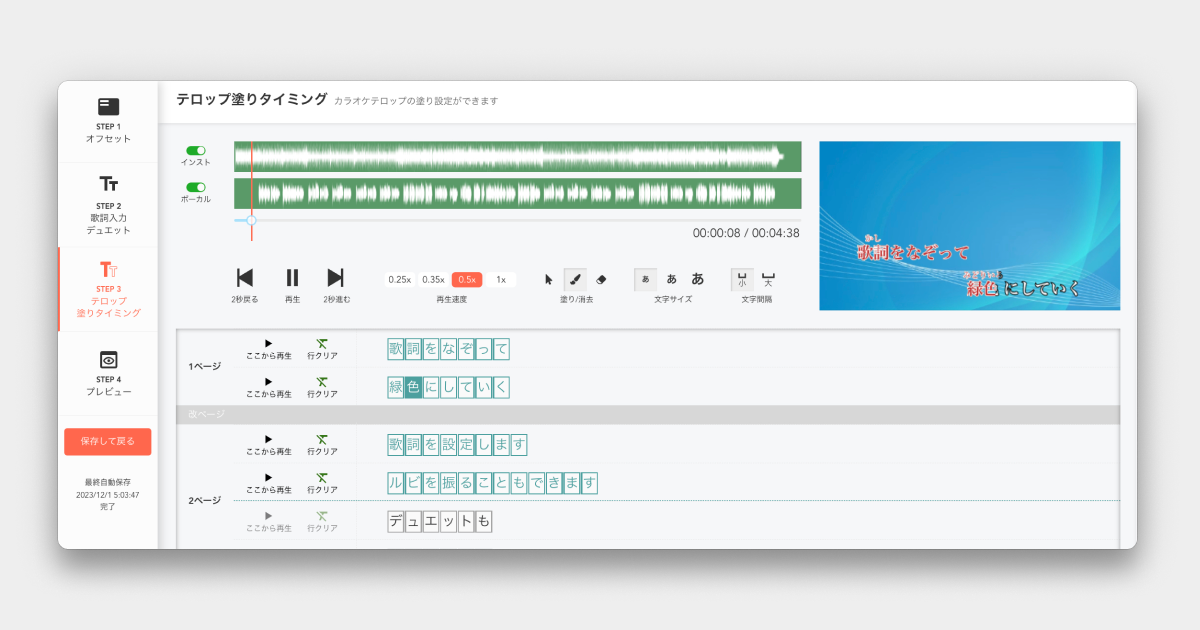This screenshot has width=1200, height=630.
Task: Skip forward 2 seconds
Action: point(336,278)
